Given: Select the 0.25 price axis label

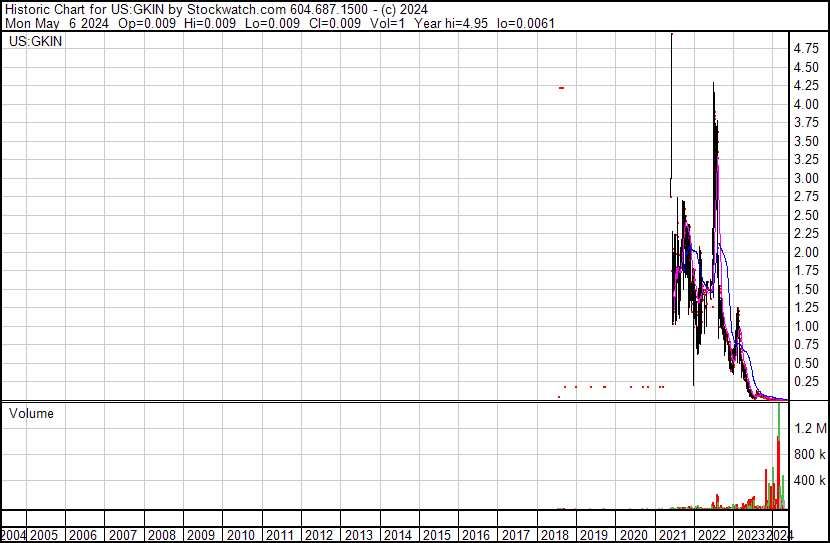Looking at the screenshot, I should (x=806, y=382).
